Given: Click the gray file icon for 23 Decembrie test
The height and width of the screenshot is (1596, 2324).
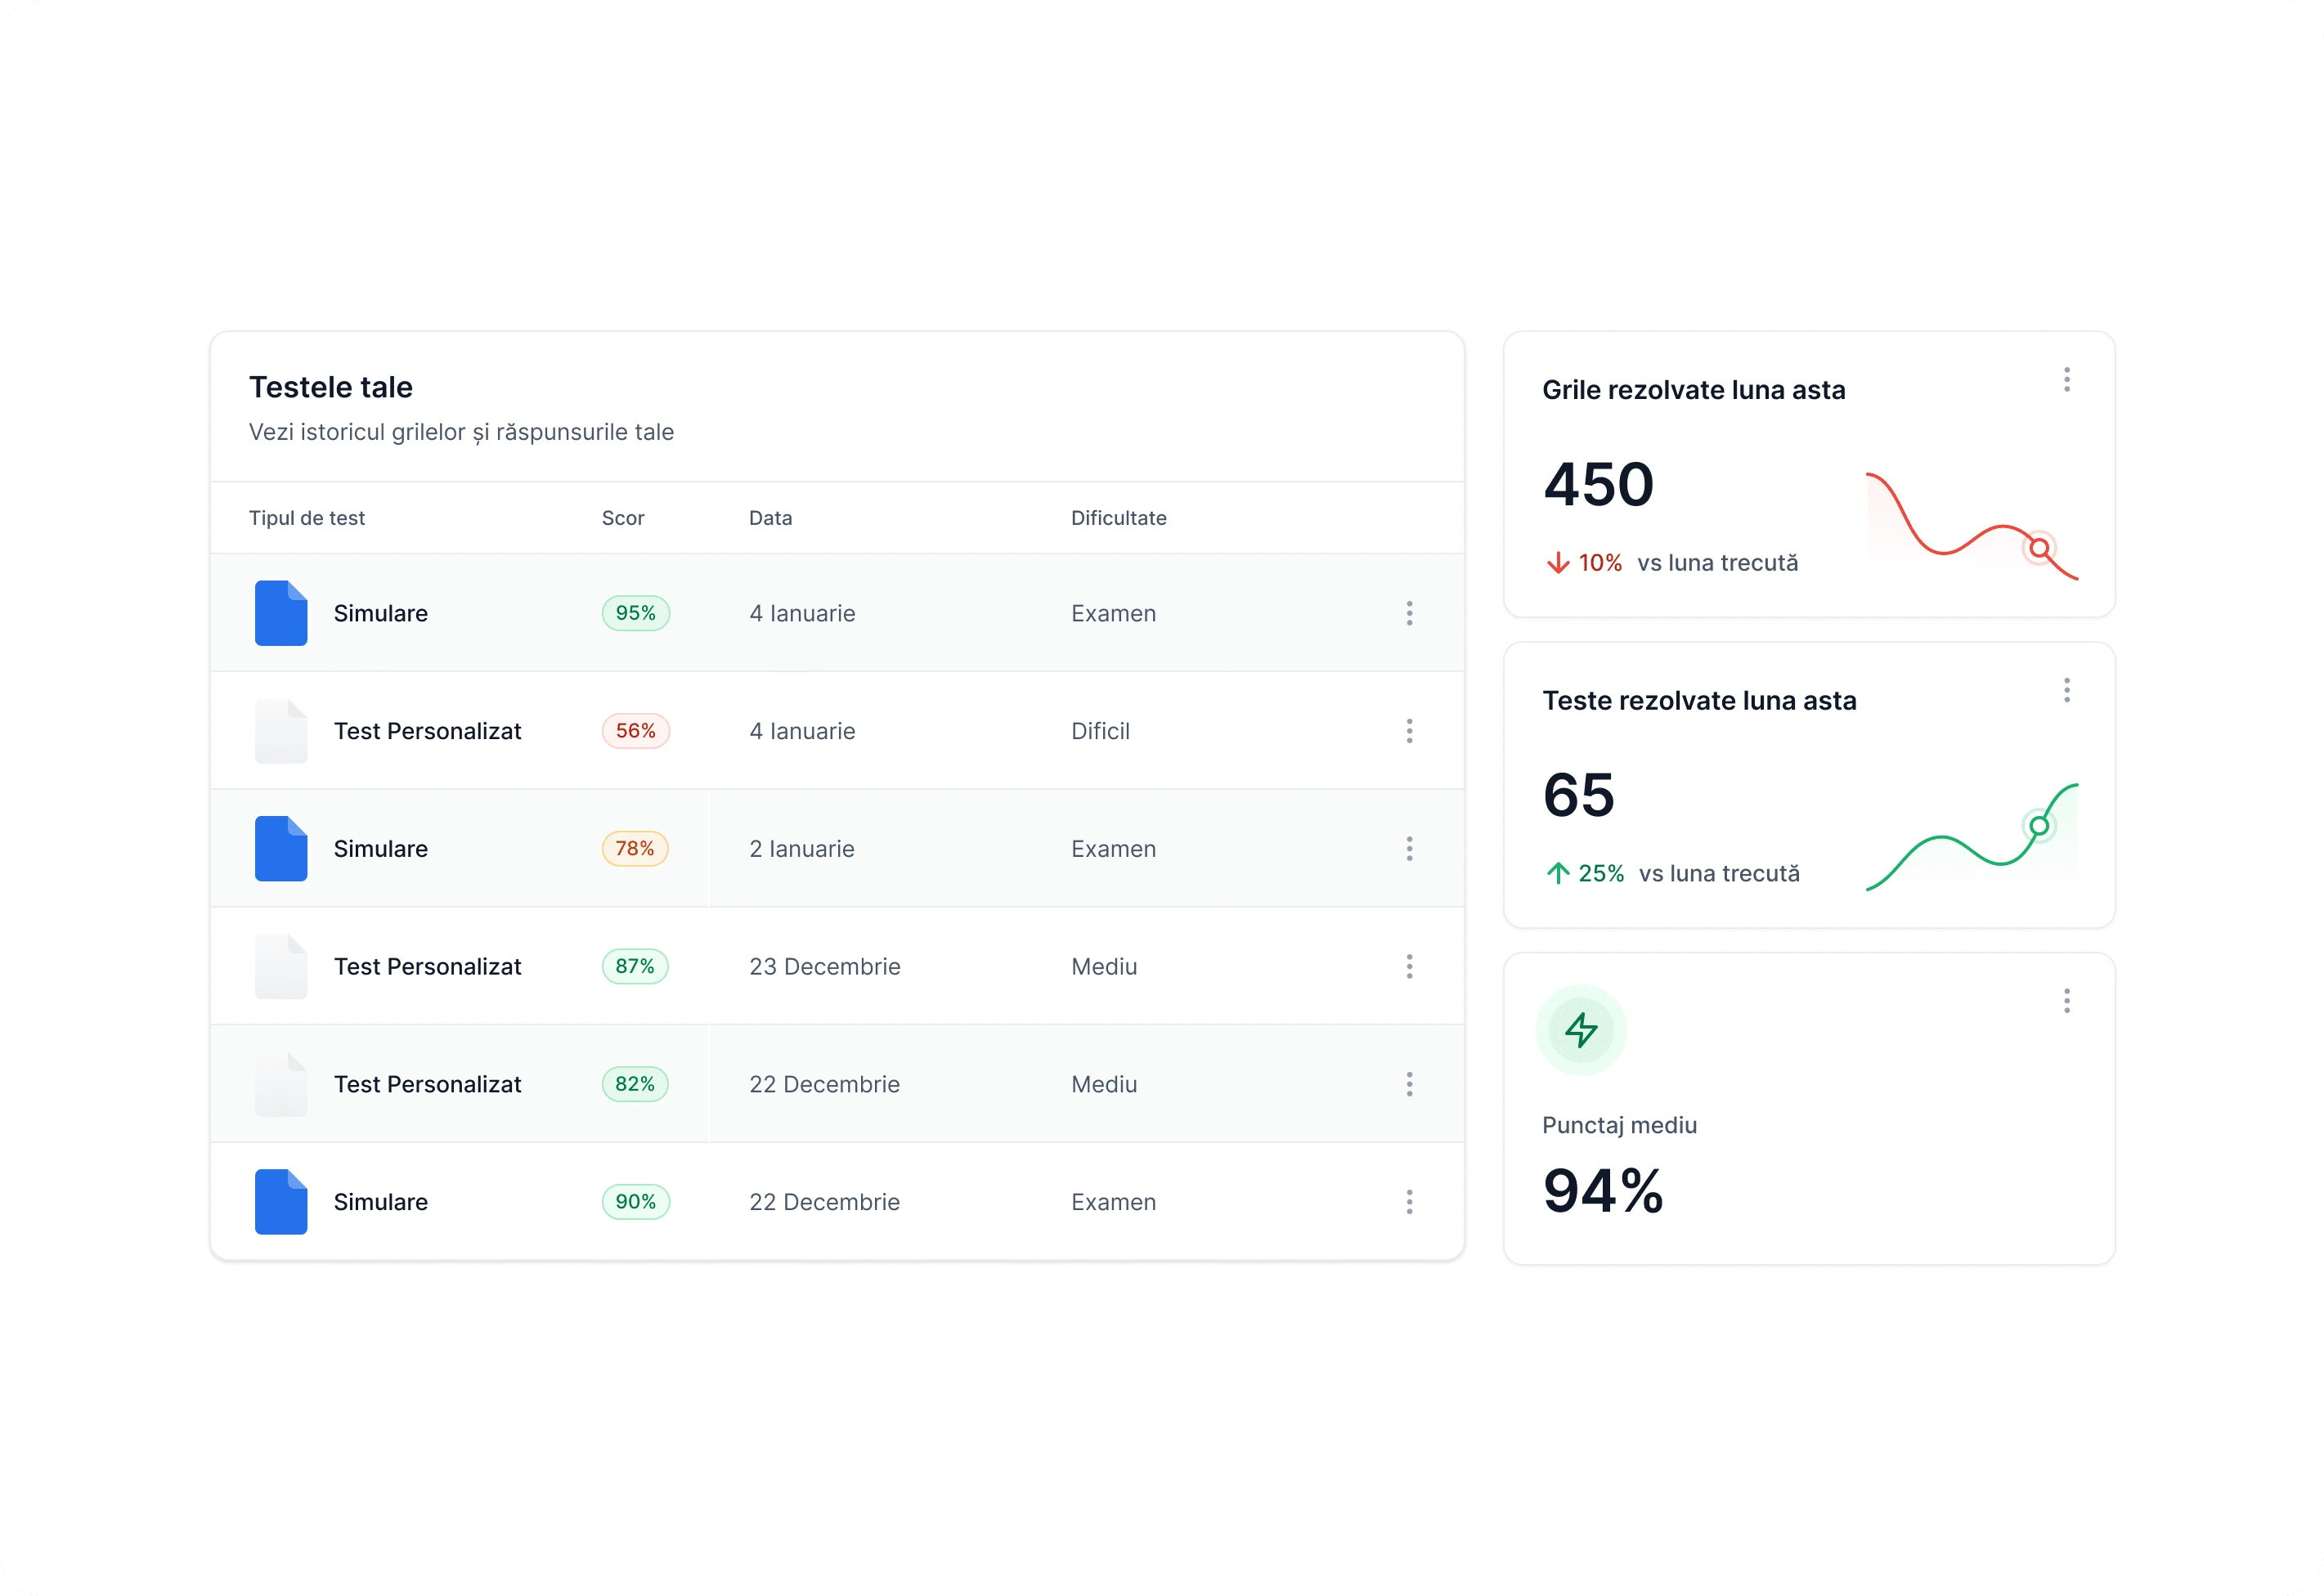Looking at the screenshot, I should [x=281, y=966].
